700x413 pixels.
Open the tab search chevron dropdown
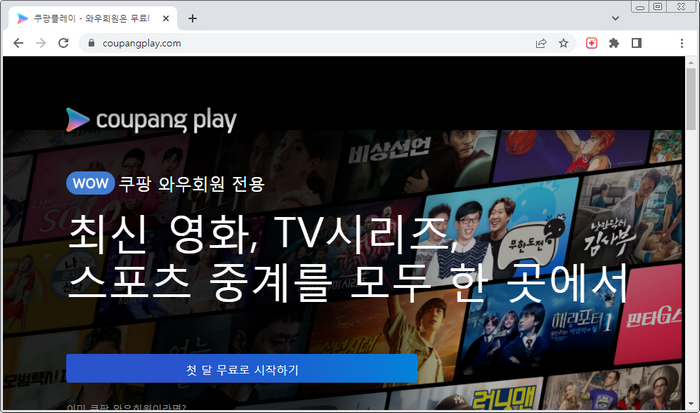(x=615, y=18)
